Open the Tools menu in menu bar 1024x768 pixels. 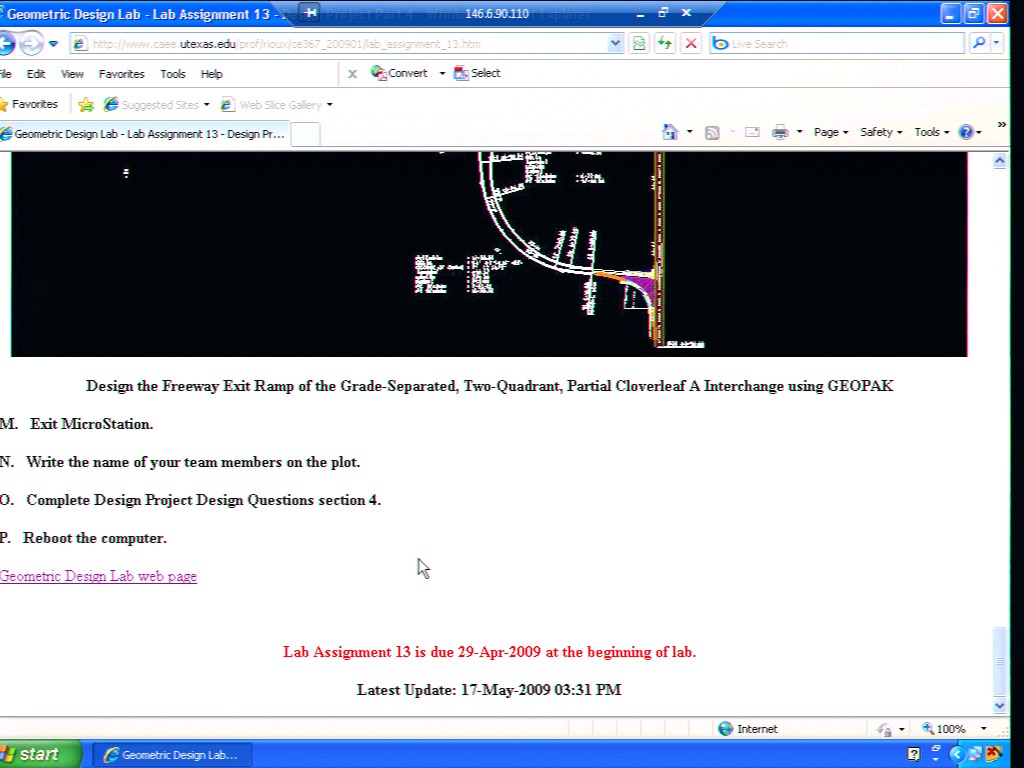173,74
